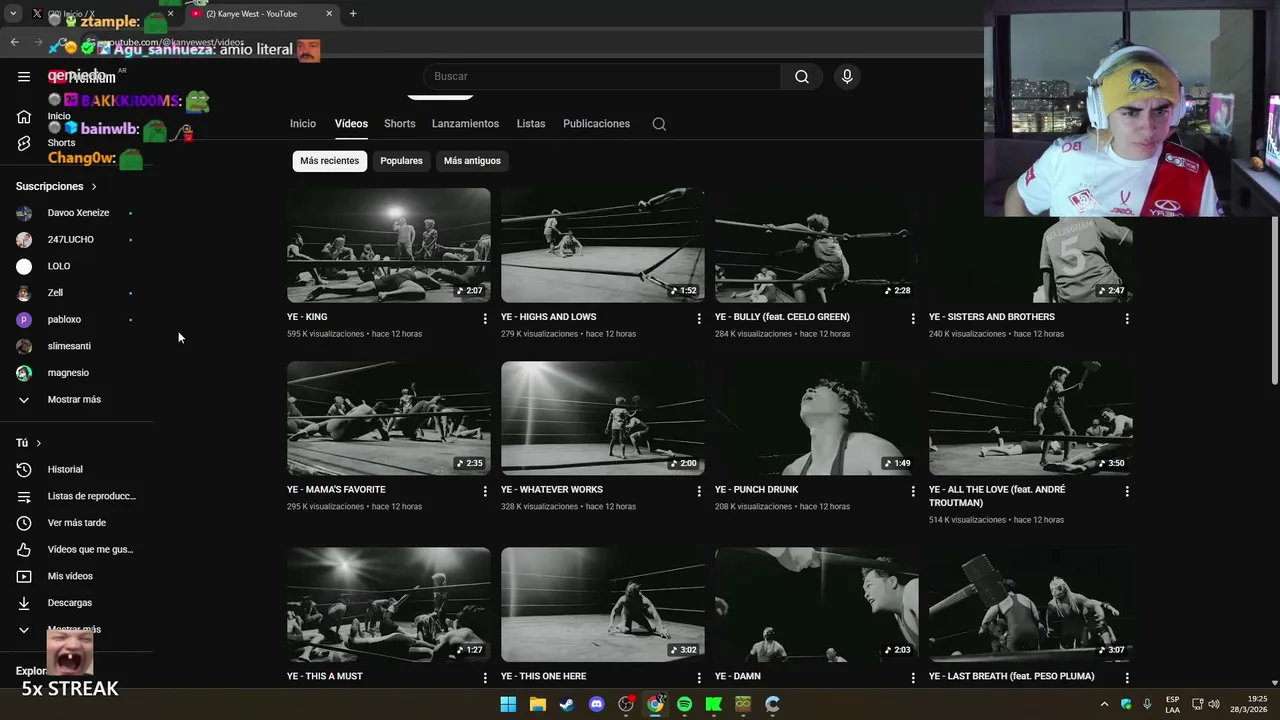
Task: Switch to the Videos channel tab
Action: [x=351, y=124]
